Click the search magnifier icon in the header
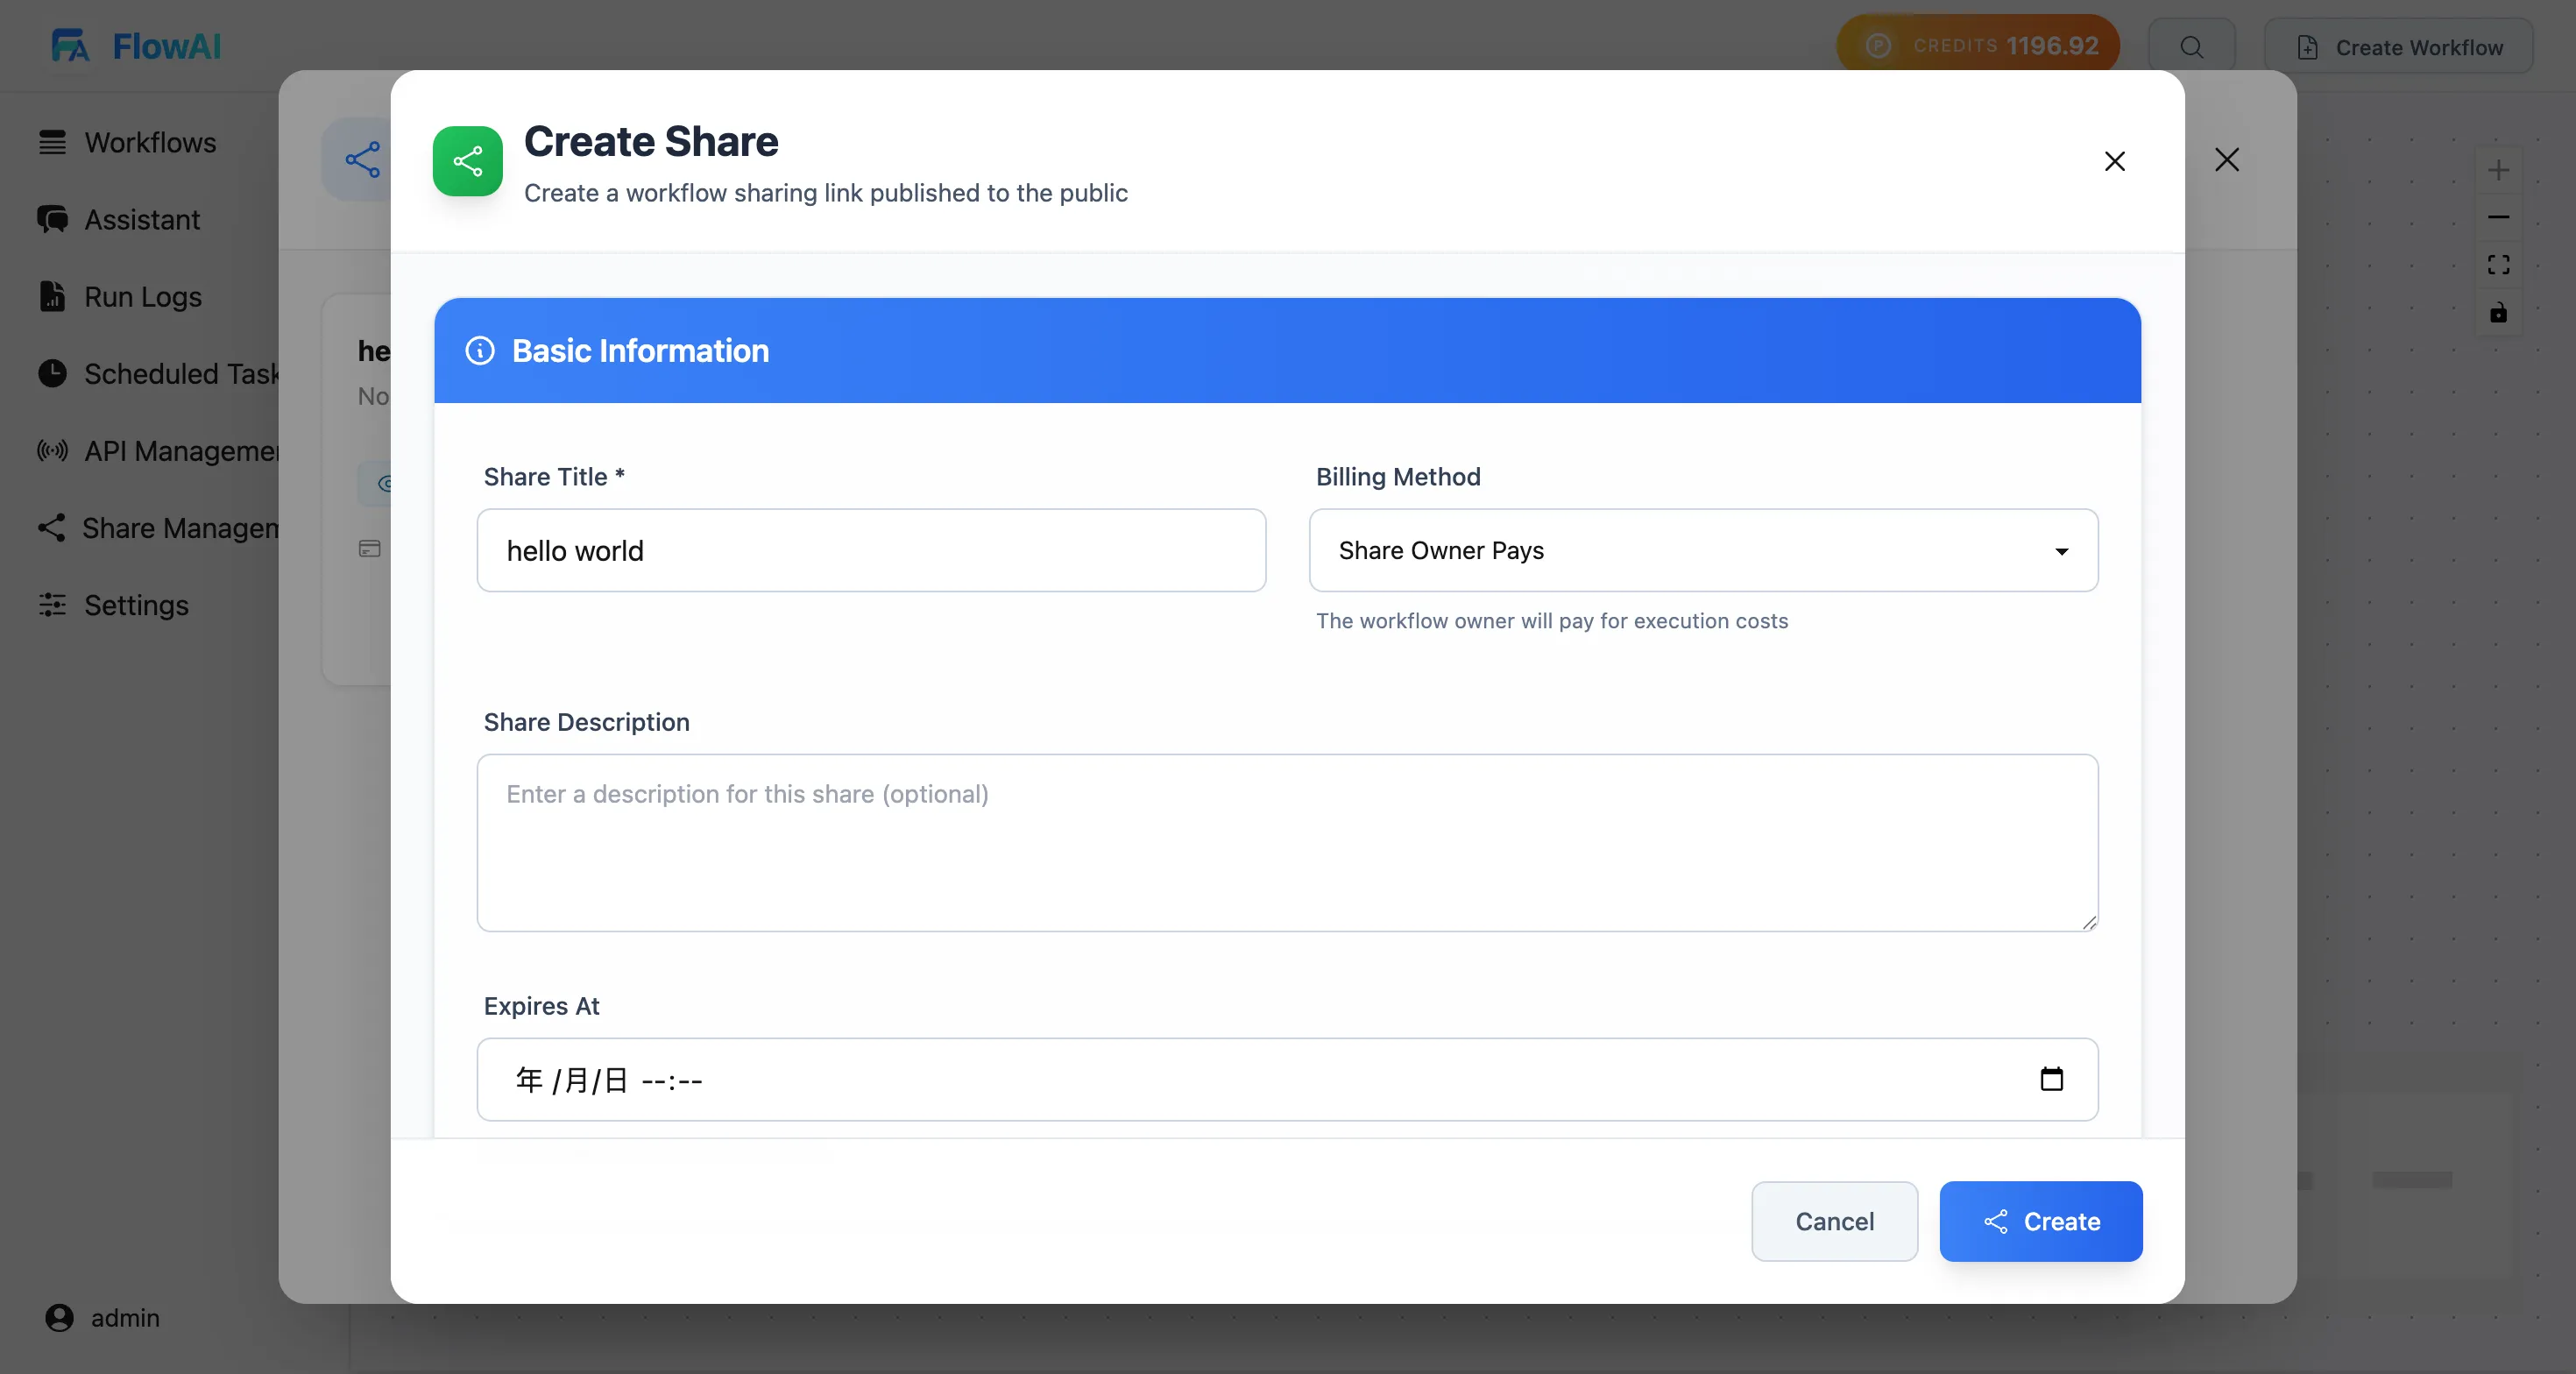This screenshot has width=2576, height=1374. [2191, 46]
